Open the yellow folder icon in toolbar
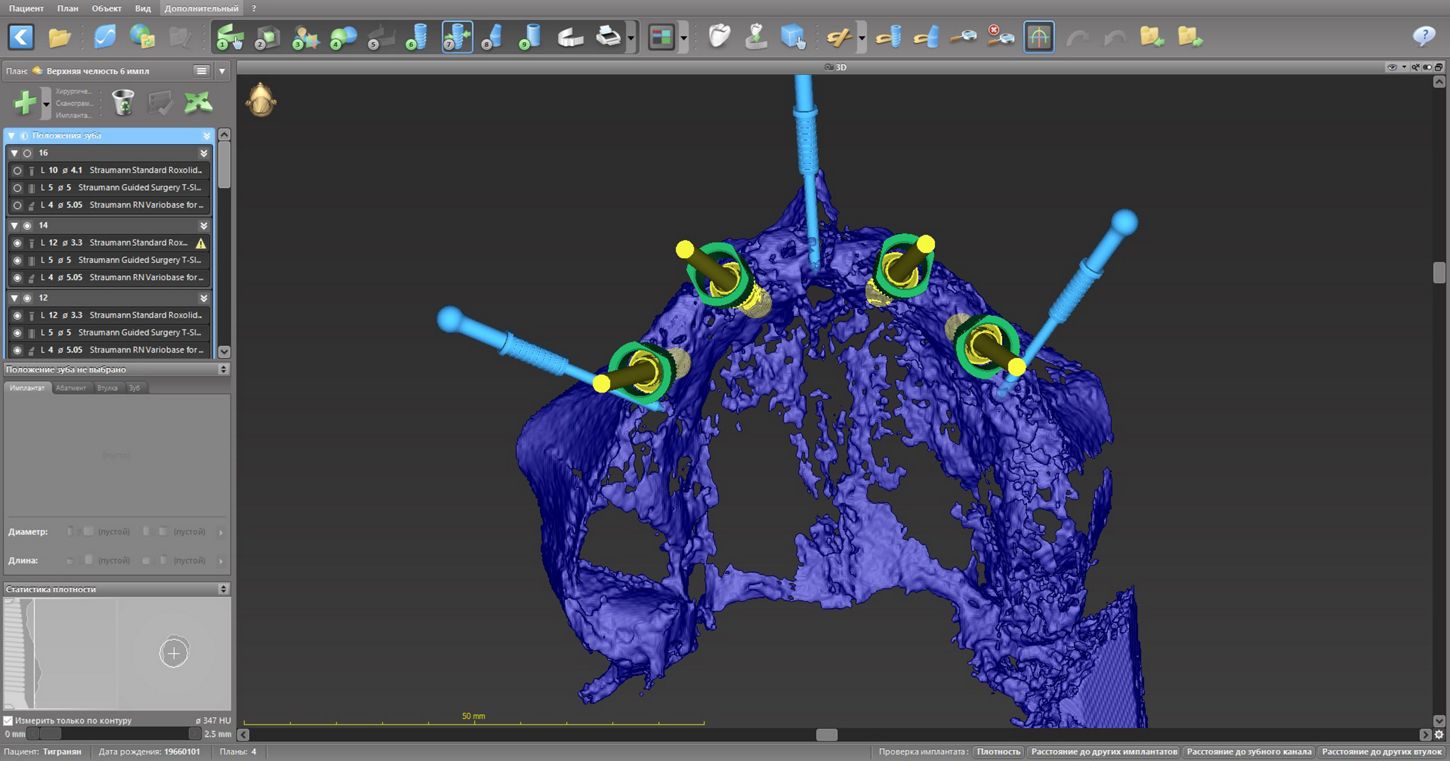 point(60,37)
